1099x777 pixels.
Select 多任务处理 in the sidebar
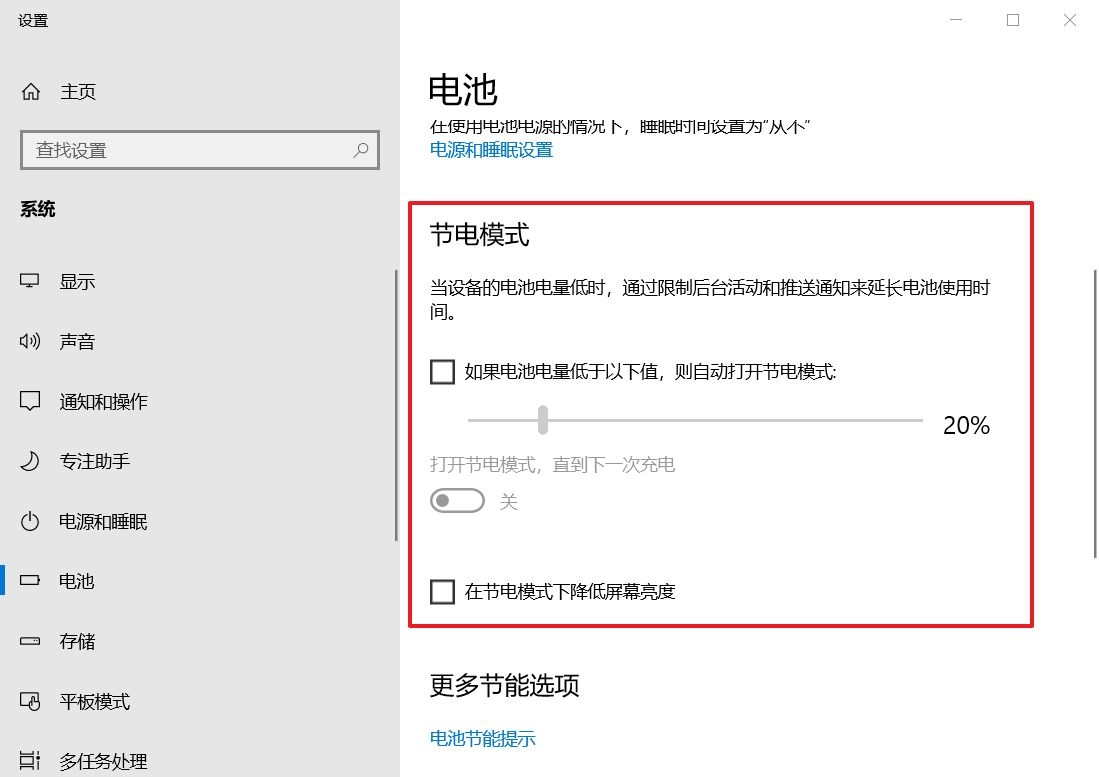click(30, 761)
